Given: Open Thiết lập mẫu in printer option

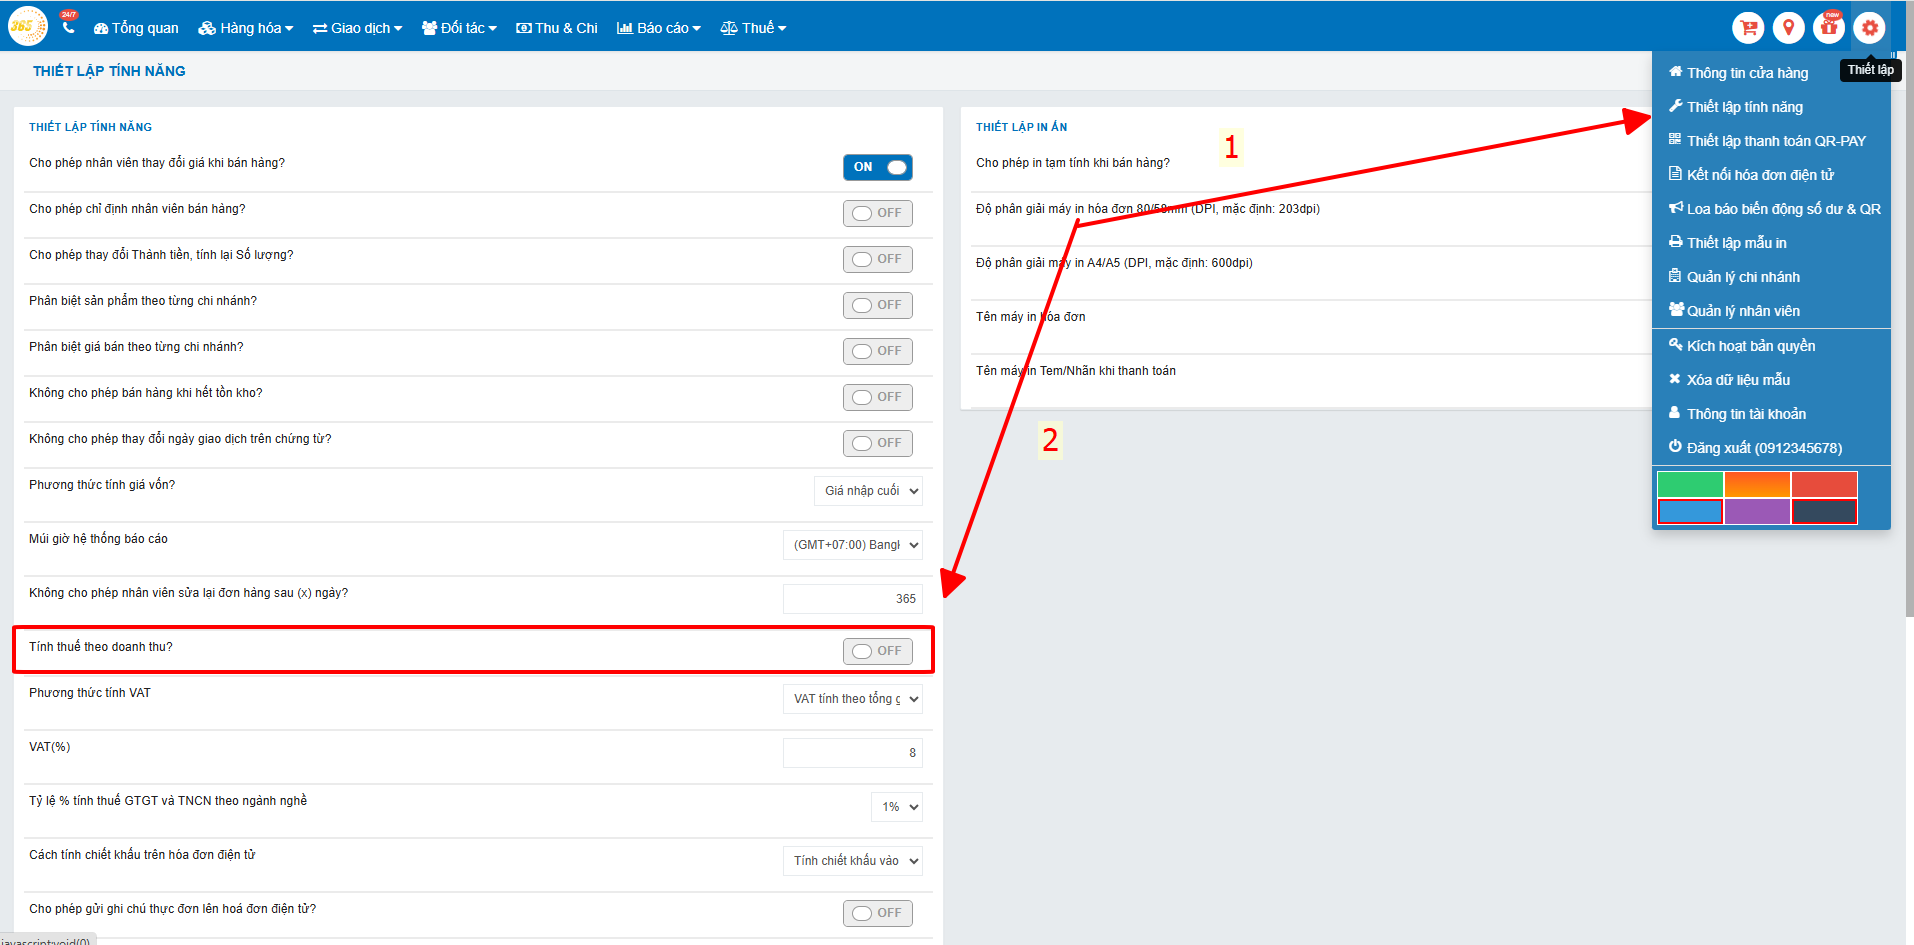Looking at the screenshot, I should tap(1736, 243).
